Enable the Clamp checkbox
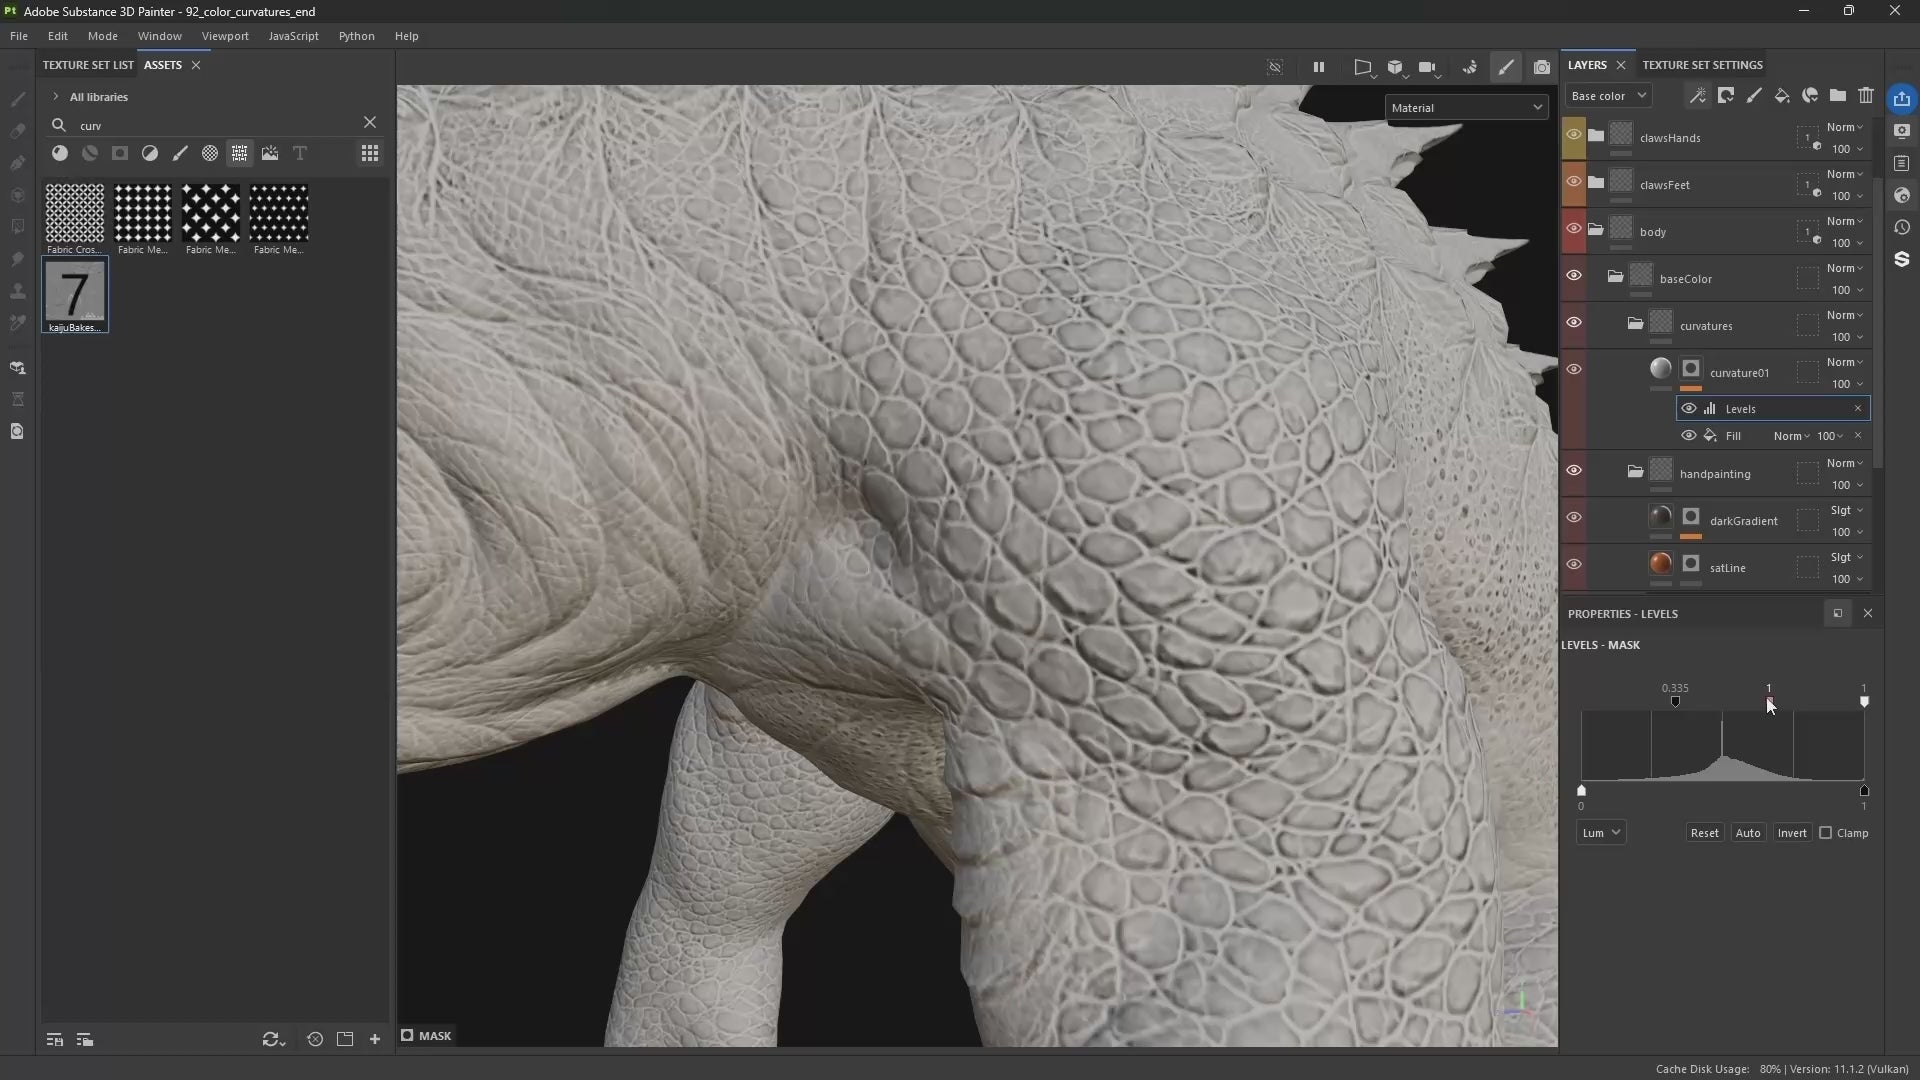Viewport: 1920px width, 1080px height. tap(1826, 833)
